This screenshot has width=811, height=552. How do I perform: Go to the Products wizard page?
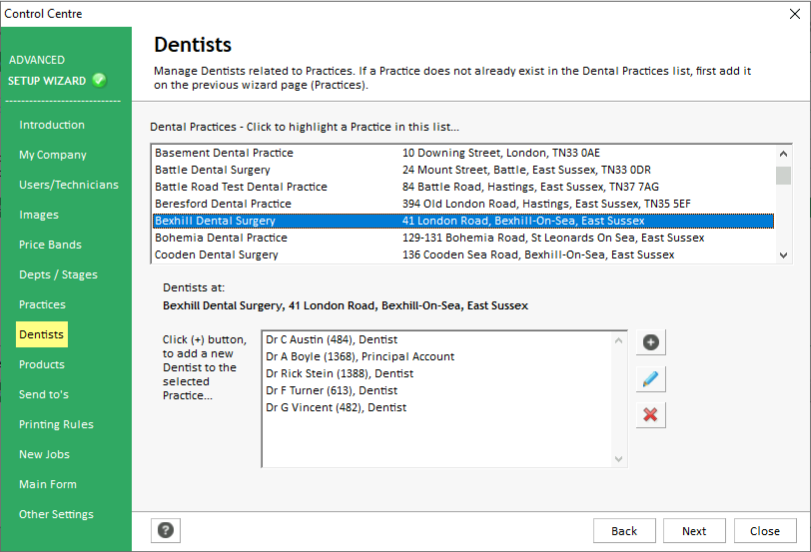[42, 365]
